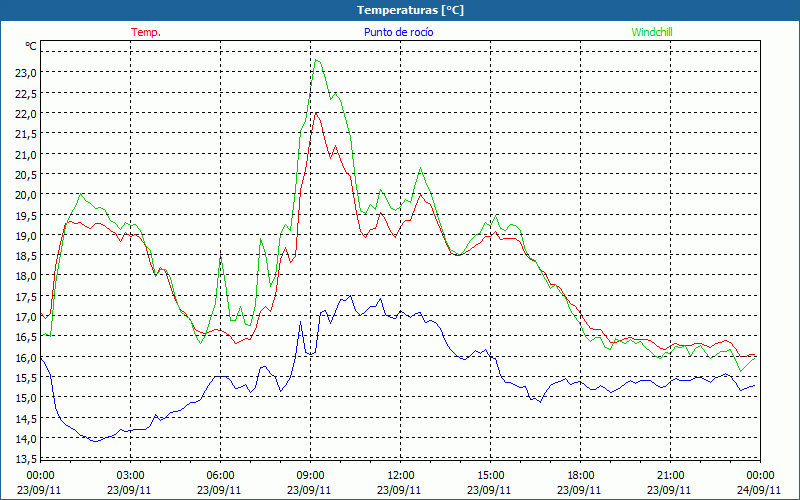Click the 03:00 time axis label
This screenshot has width=800, height=500.
131,476
